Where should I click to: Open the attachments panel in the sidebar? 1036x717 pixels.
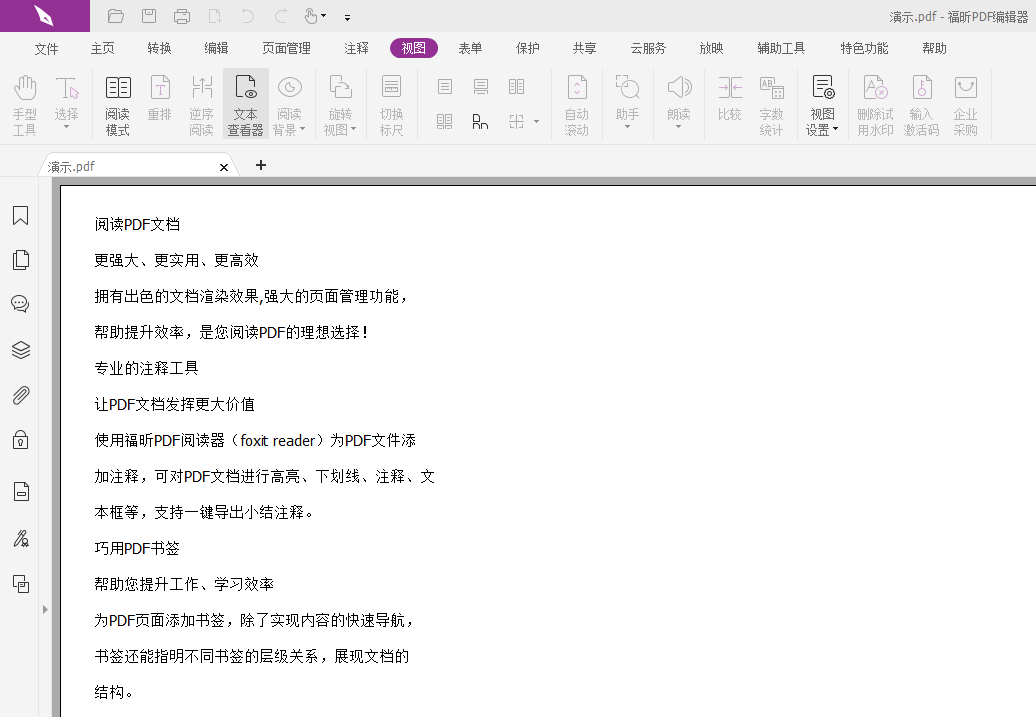click(x=20, y=394)
